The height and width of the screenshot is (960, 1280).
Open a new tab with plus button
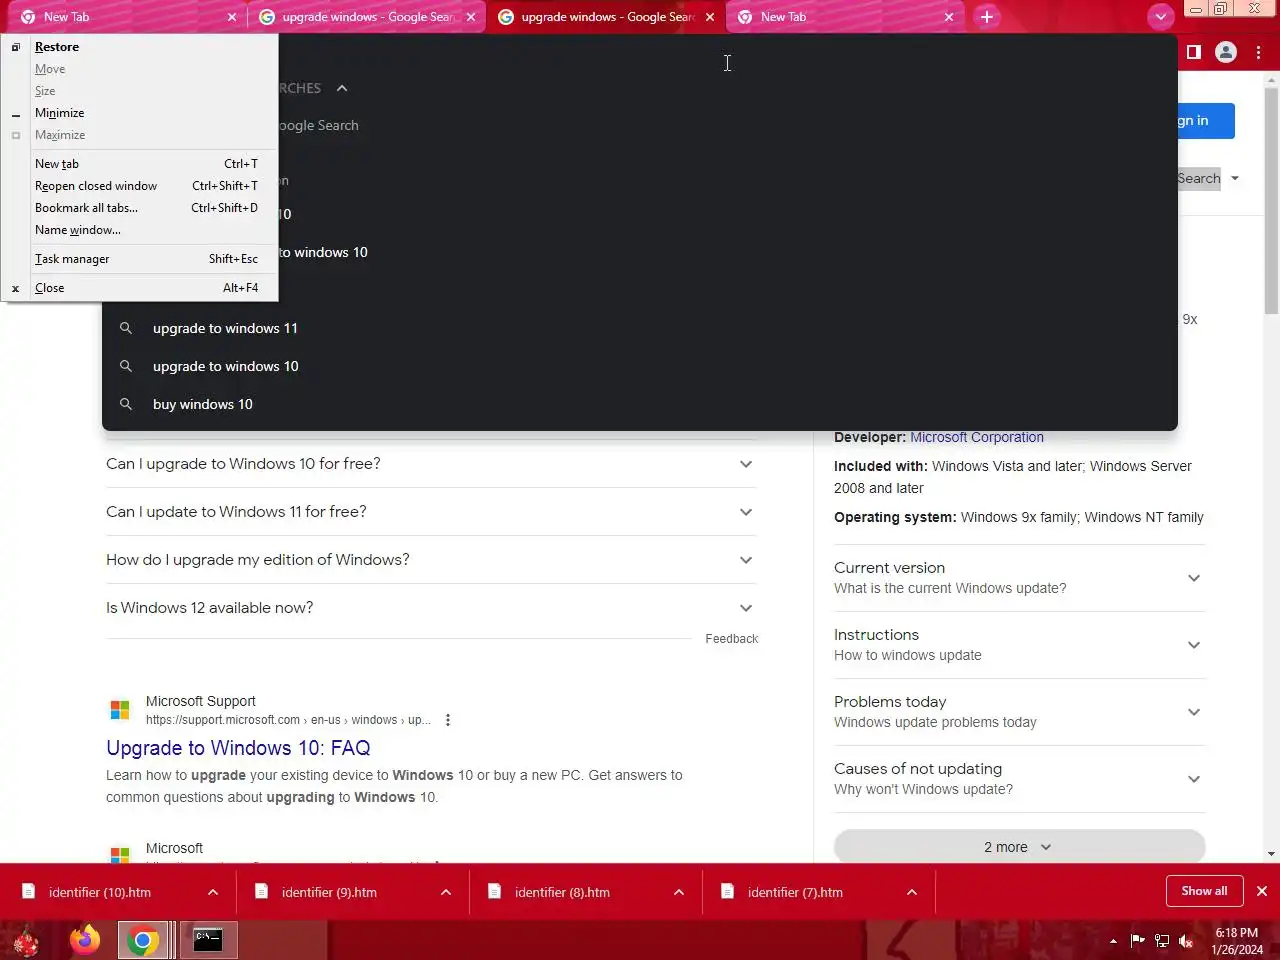click(987, 17)
